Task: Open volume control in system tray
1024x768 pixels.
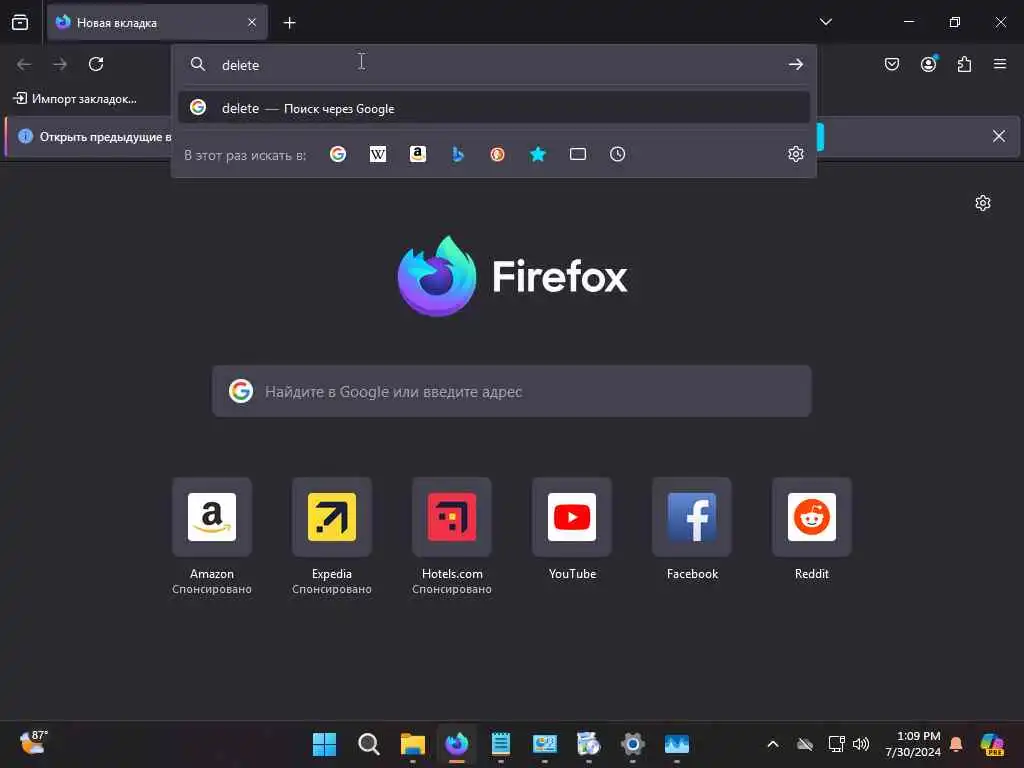Action: click(861, 744)
